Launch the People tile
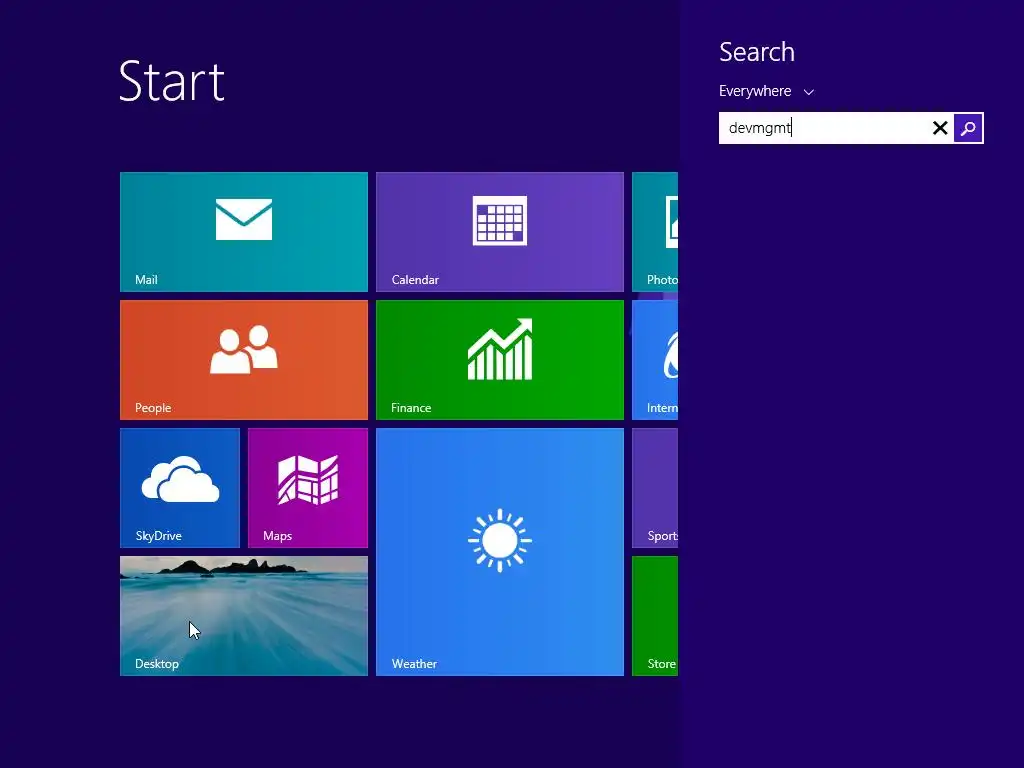Screen dimensions: 1024x768 click(x=244, y=360)
